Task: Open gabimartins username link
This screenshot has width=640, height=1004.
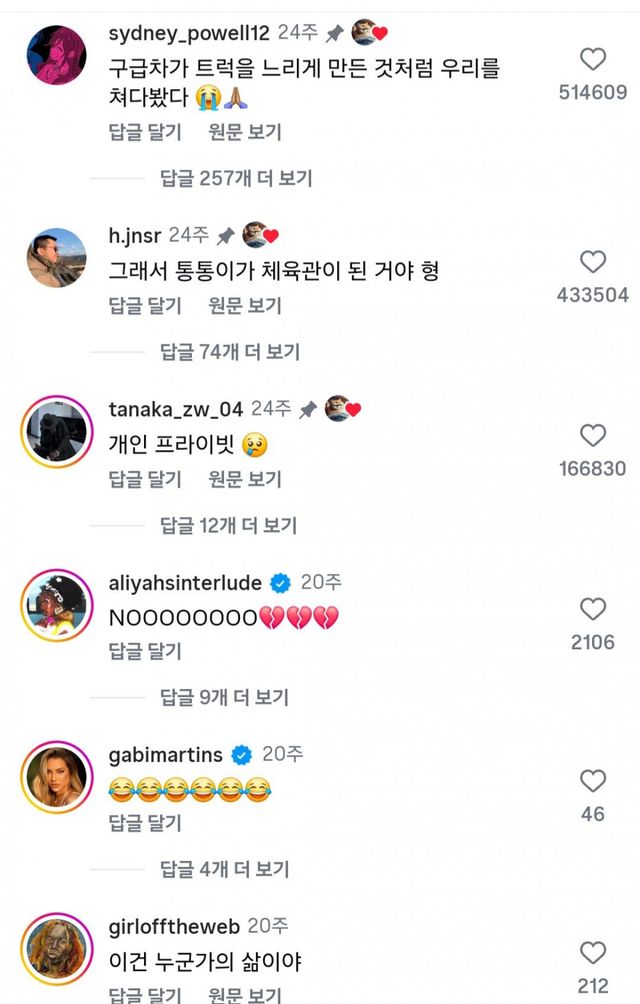Action: (165, 755)
